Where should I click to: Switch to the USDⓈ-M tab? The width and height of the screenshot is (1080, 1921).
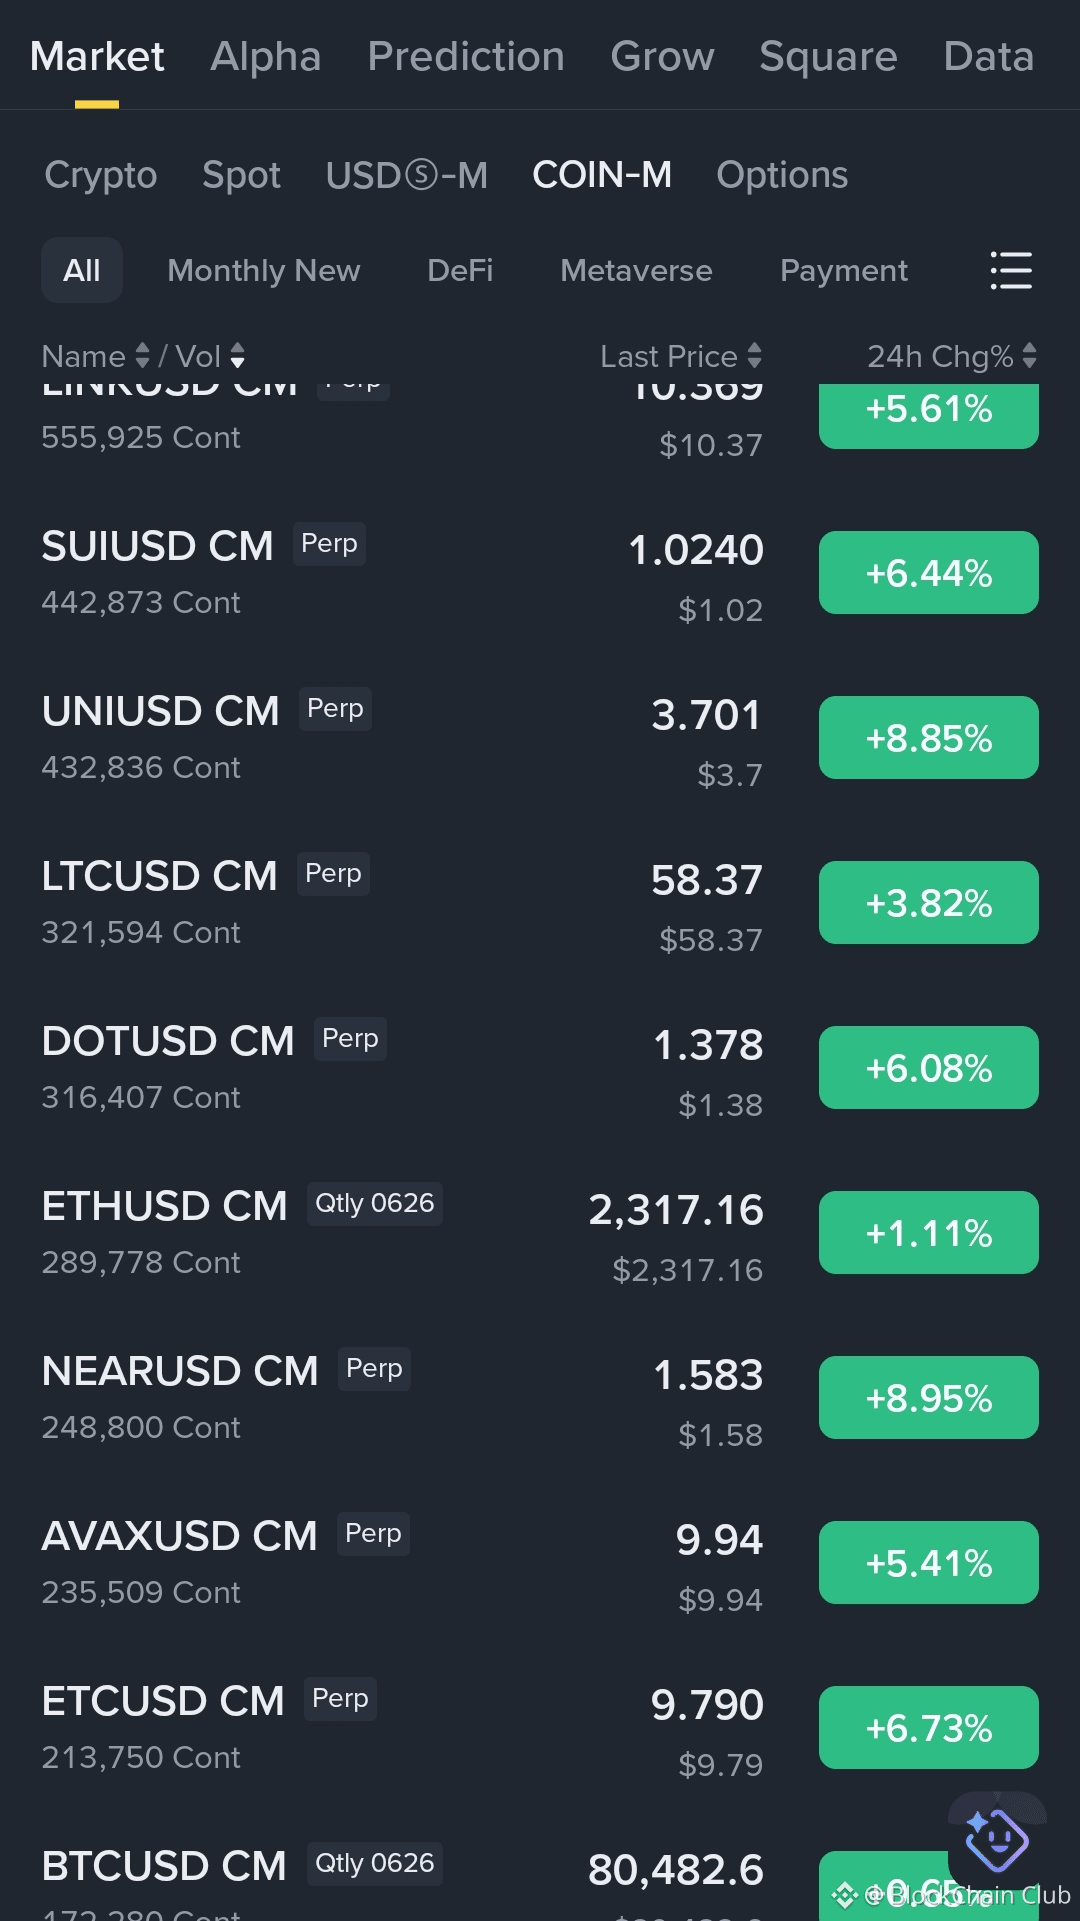click(407, 175)
